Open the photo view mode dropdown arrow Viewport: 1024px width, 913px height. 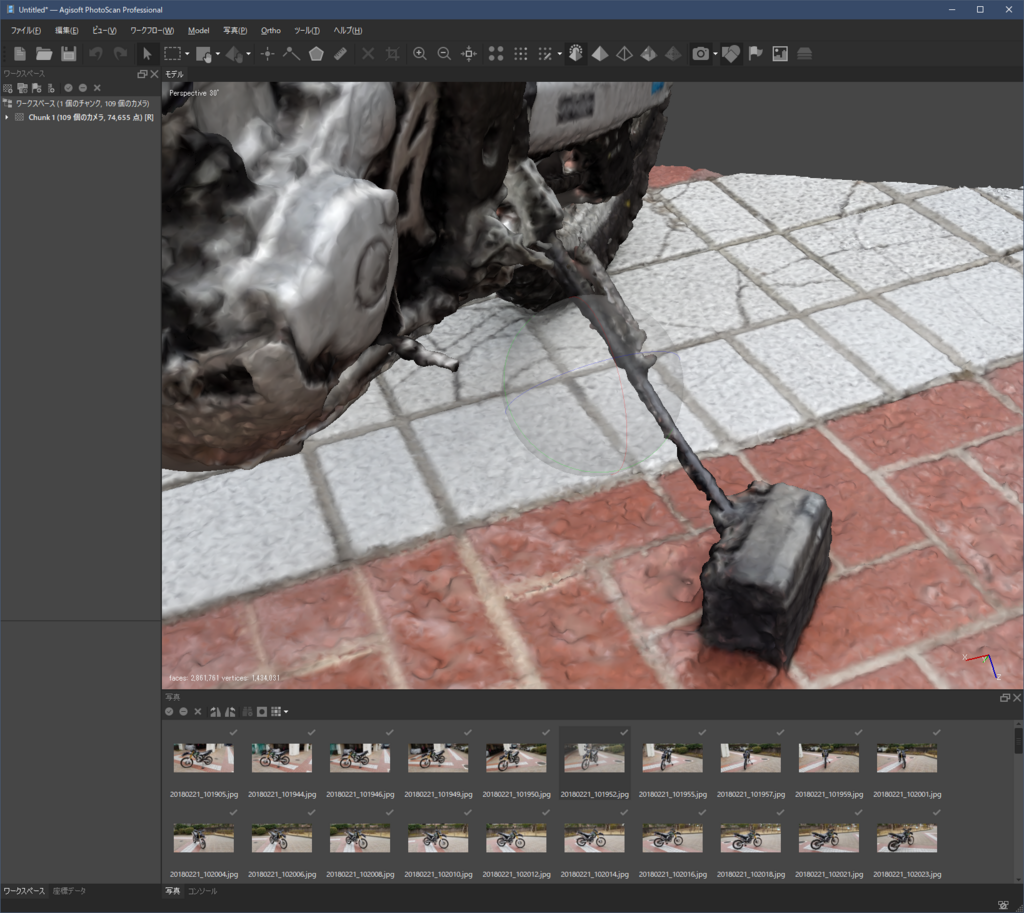tap(286, 712)
